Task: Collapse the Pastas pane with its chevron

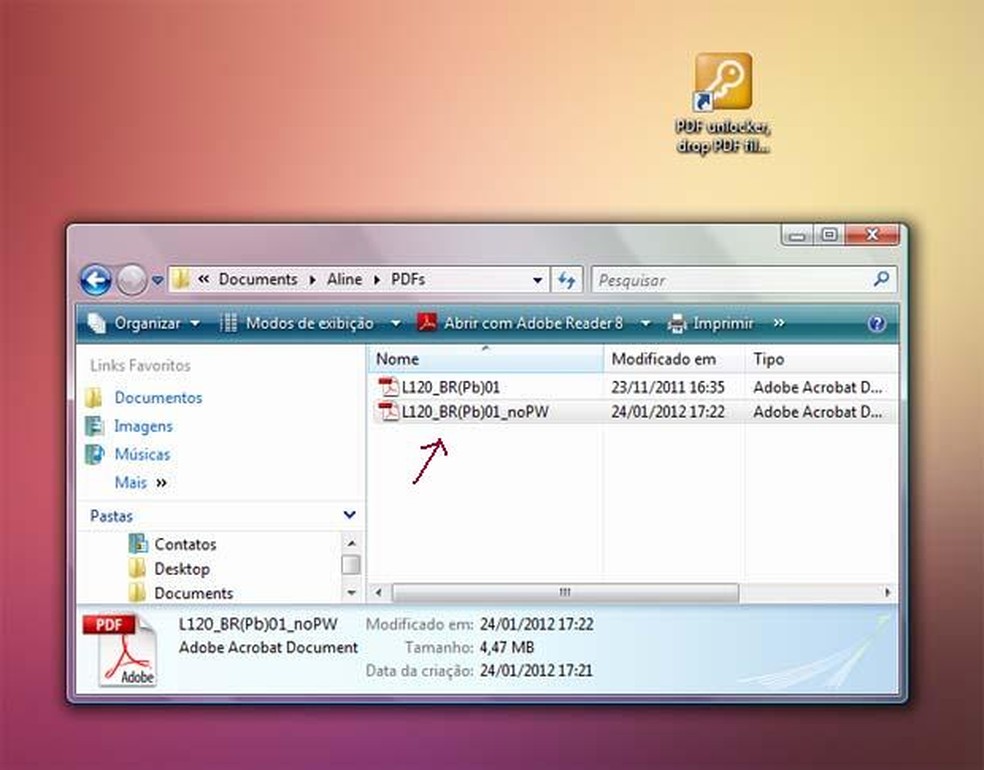Action: pyautogui.click(x=350, y=515)
